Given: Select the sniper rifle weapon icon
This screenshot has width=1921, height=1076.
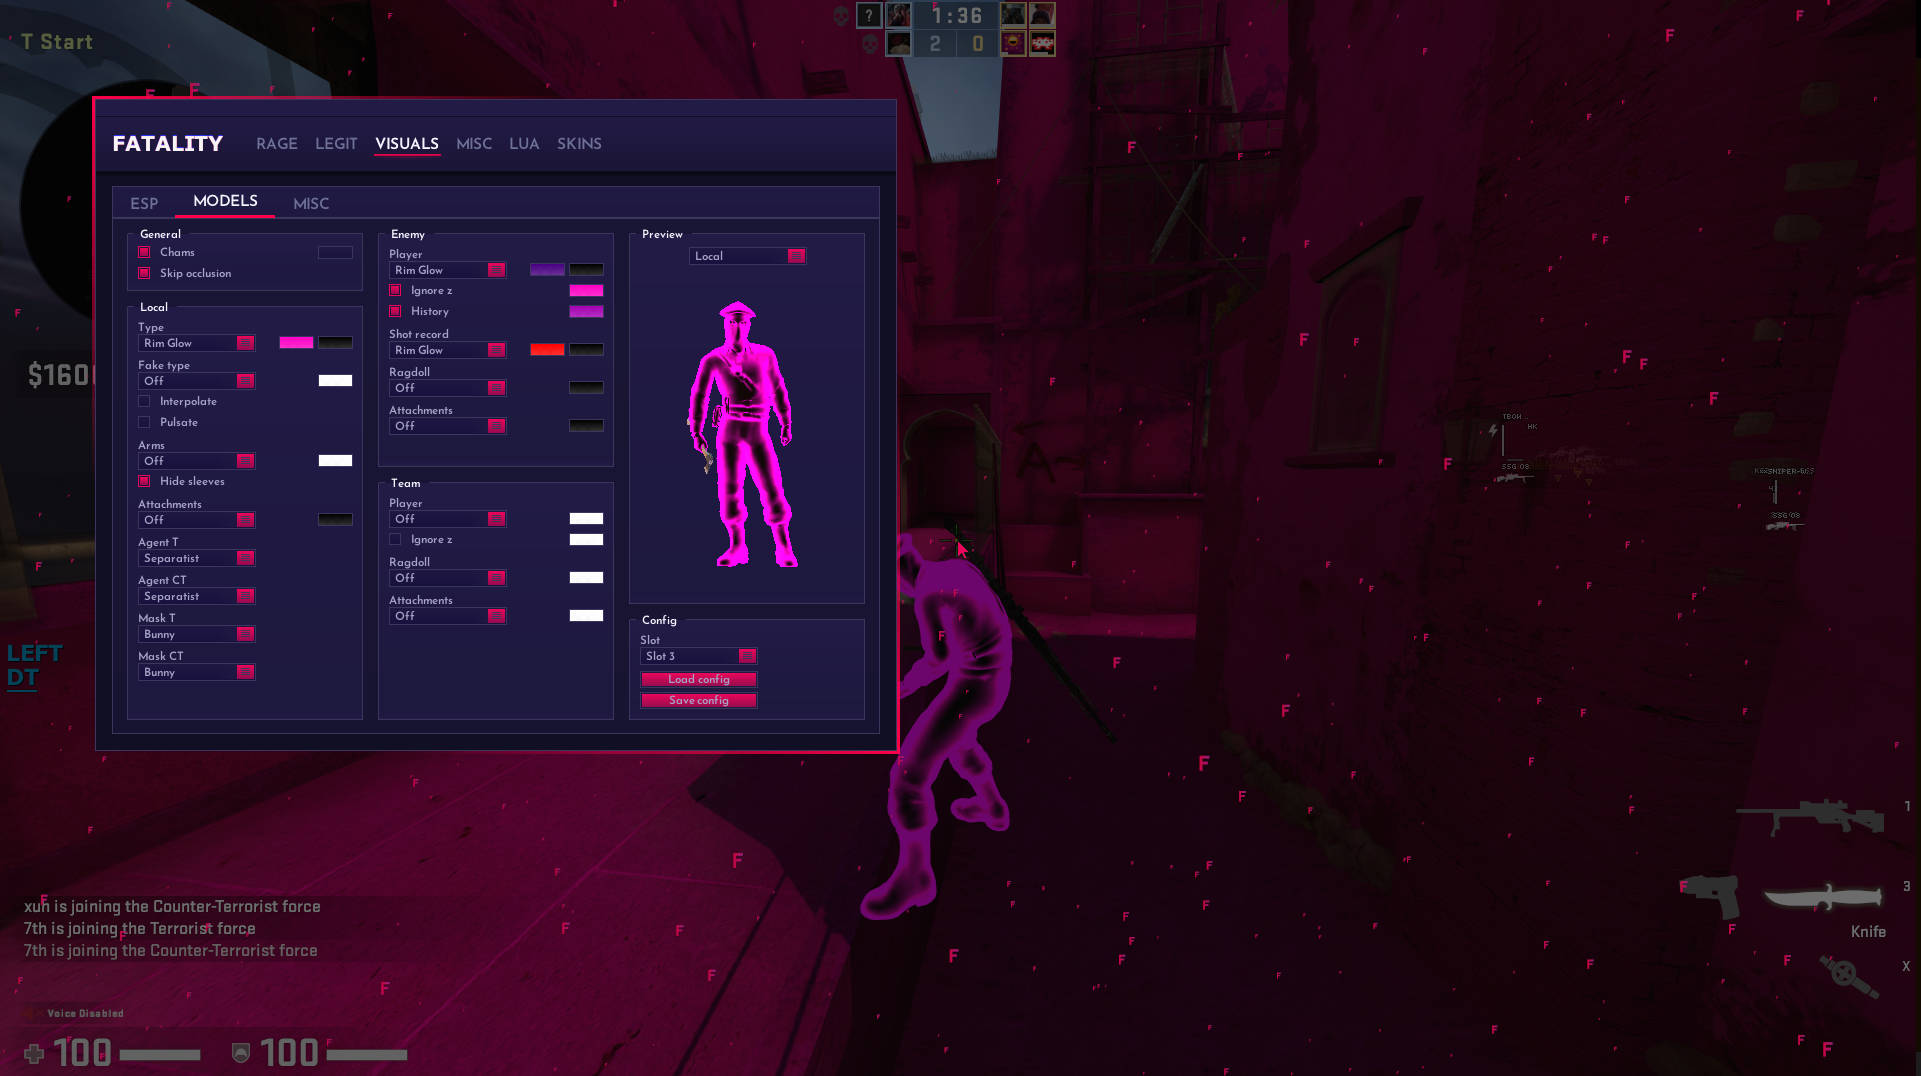Looking at the screenshot, I should [1810, 816].
